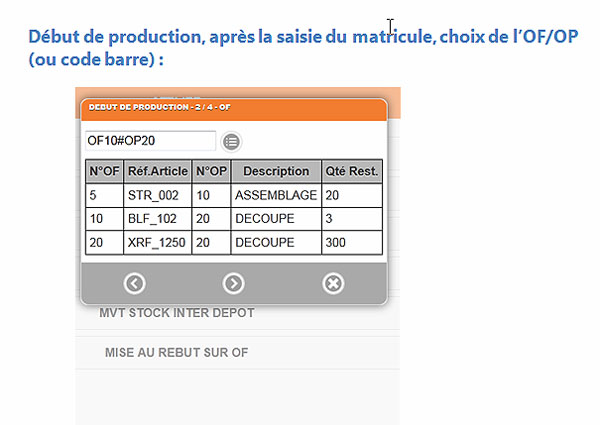Select MISE AU REBUT SUR OF
This screenshot has height=425, width=600.
click(176, 353)
